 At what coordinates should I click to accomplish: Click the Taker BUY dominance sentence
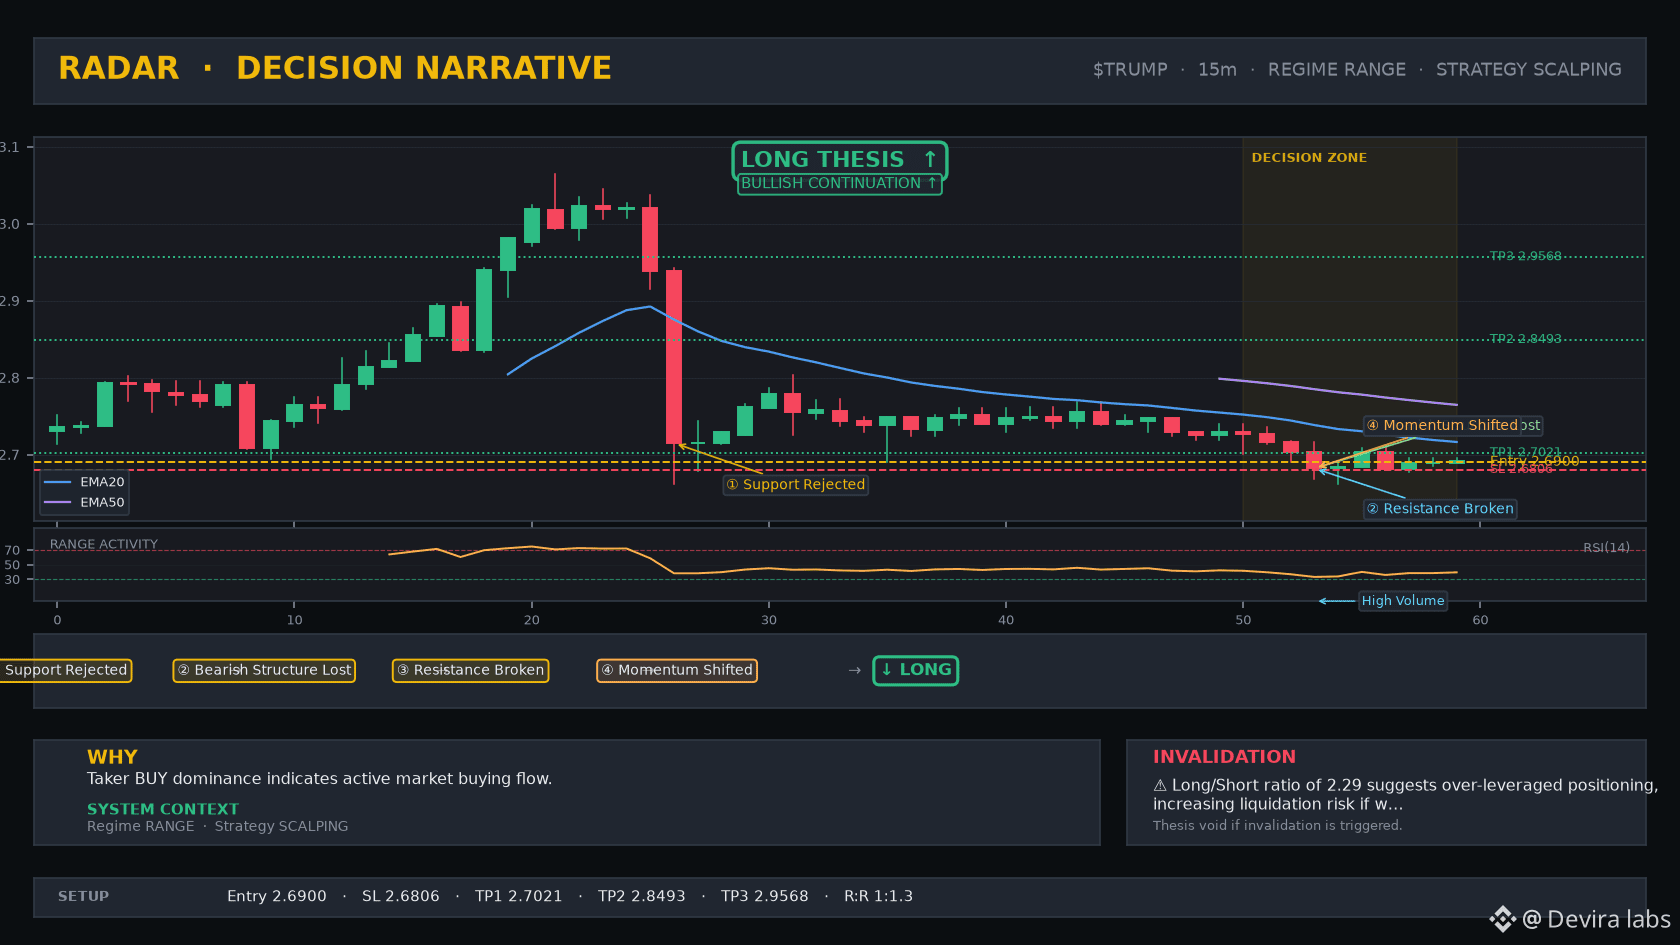tap(319, 779)
